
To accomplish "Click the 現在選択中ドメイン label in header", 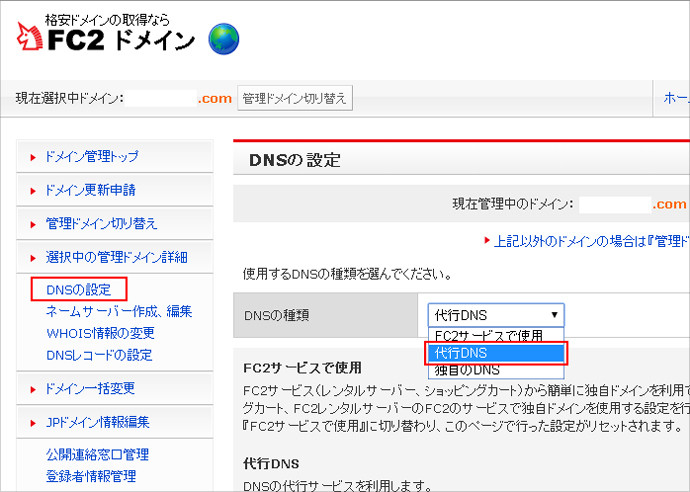I will (70, 98).
